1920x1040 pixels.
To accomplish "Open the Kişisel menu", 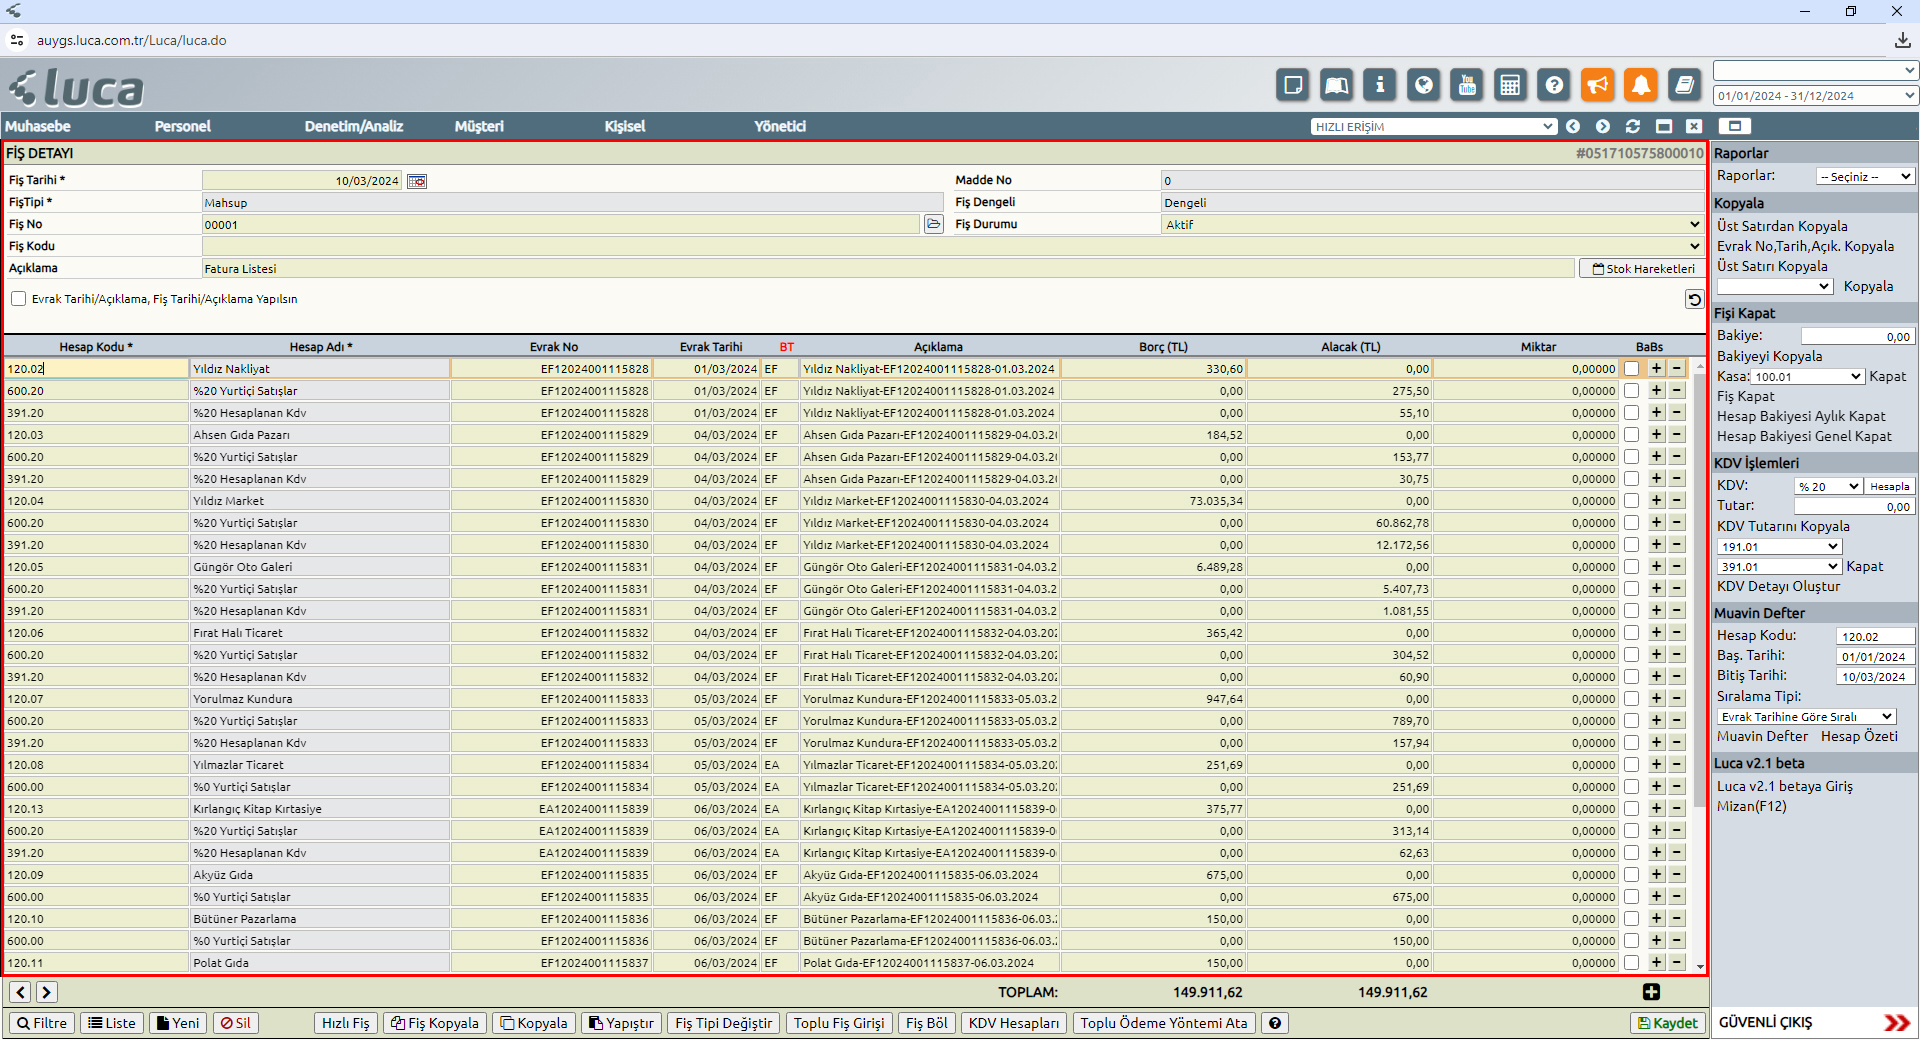I will [x=625, y=126].
